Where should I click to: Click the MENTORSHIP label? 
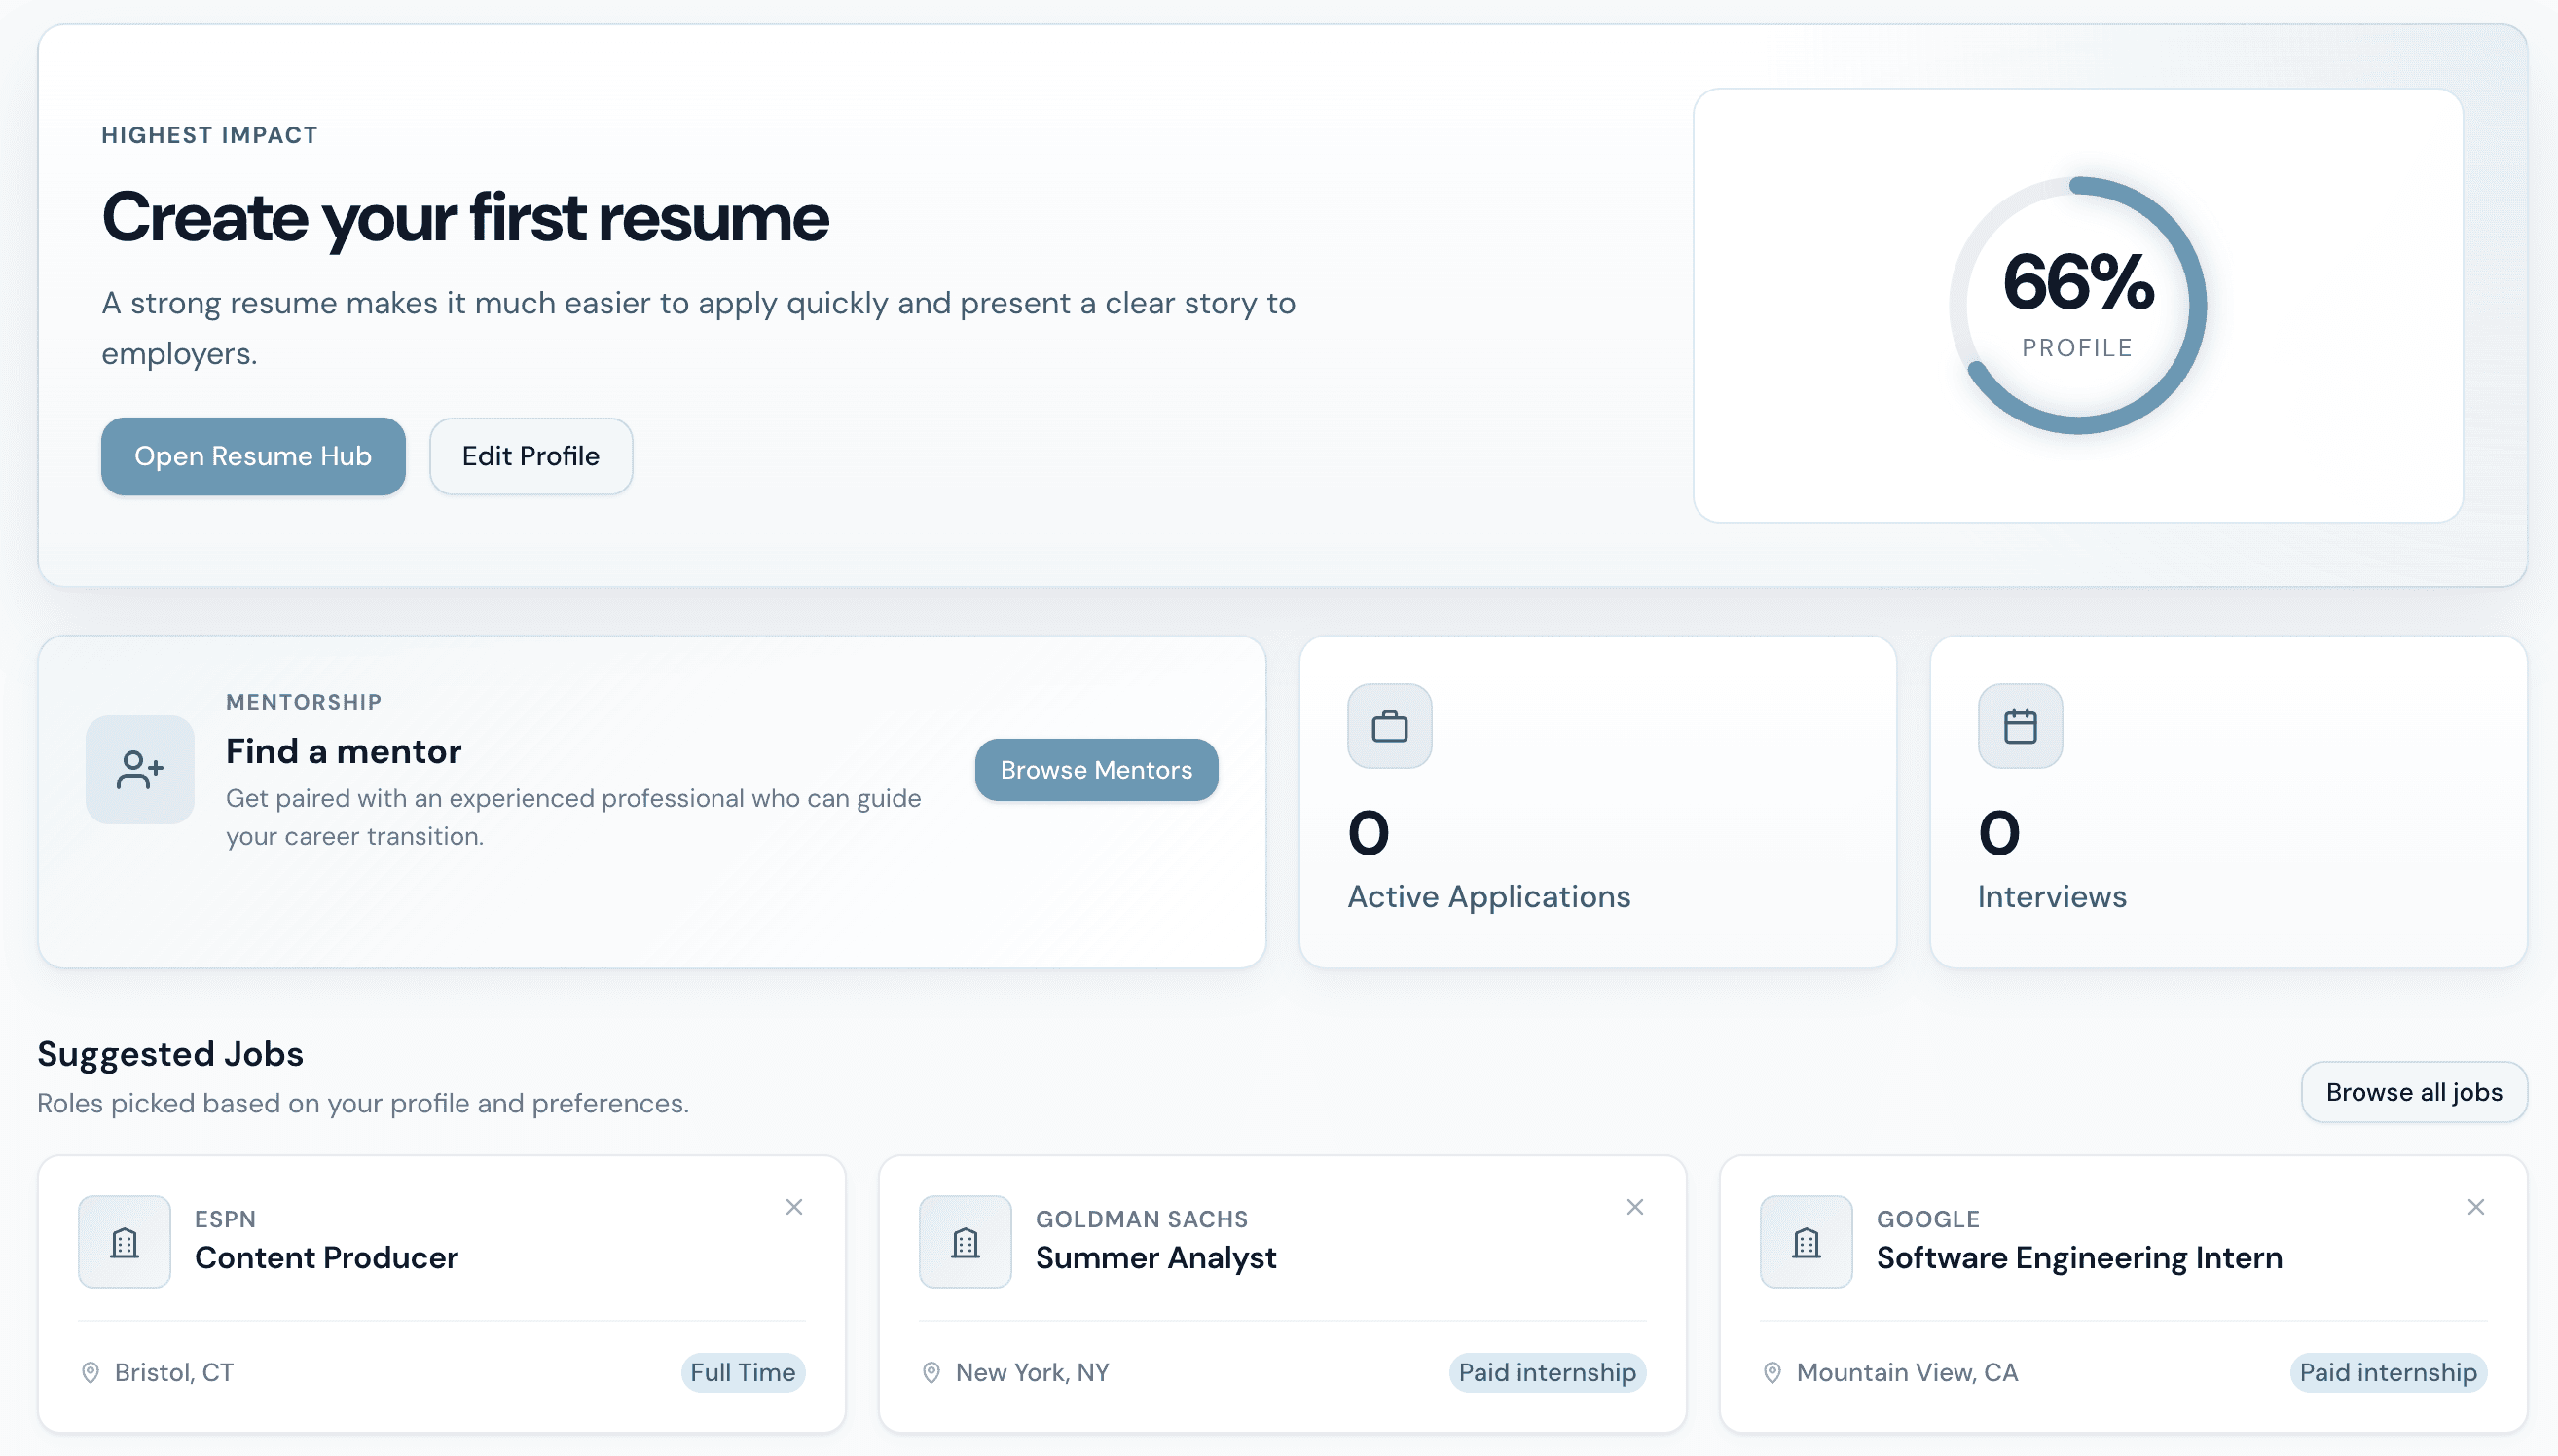(x=304, y=702)
